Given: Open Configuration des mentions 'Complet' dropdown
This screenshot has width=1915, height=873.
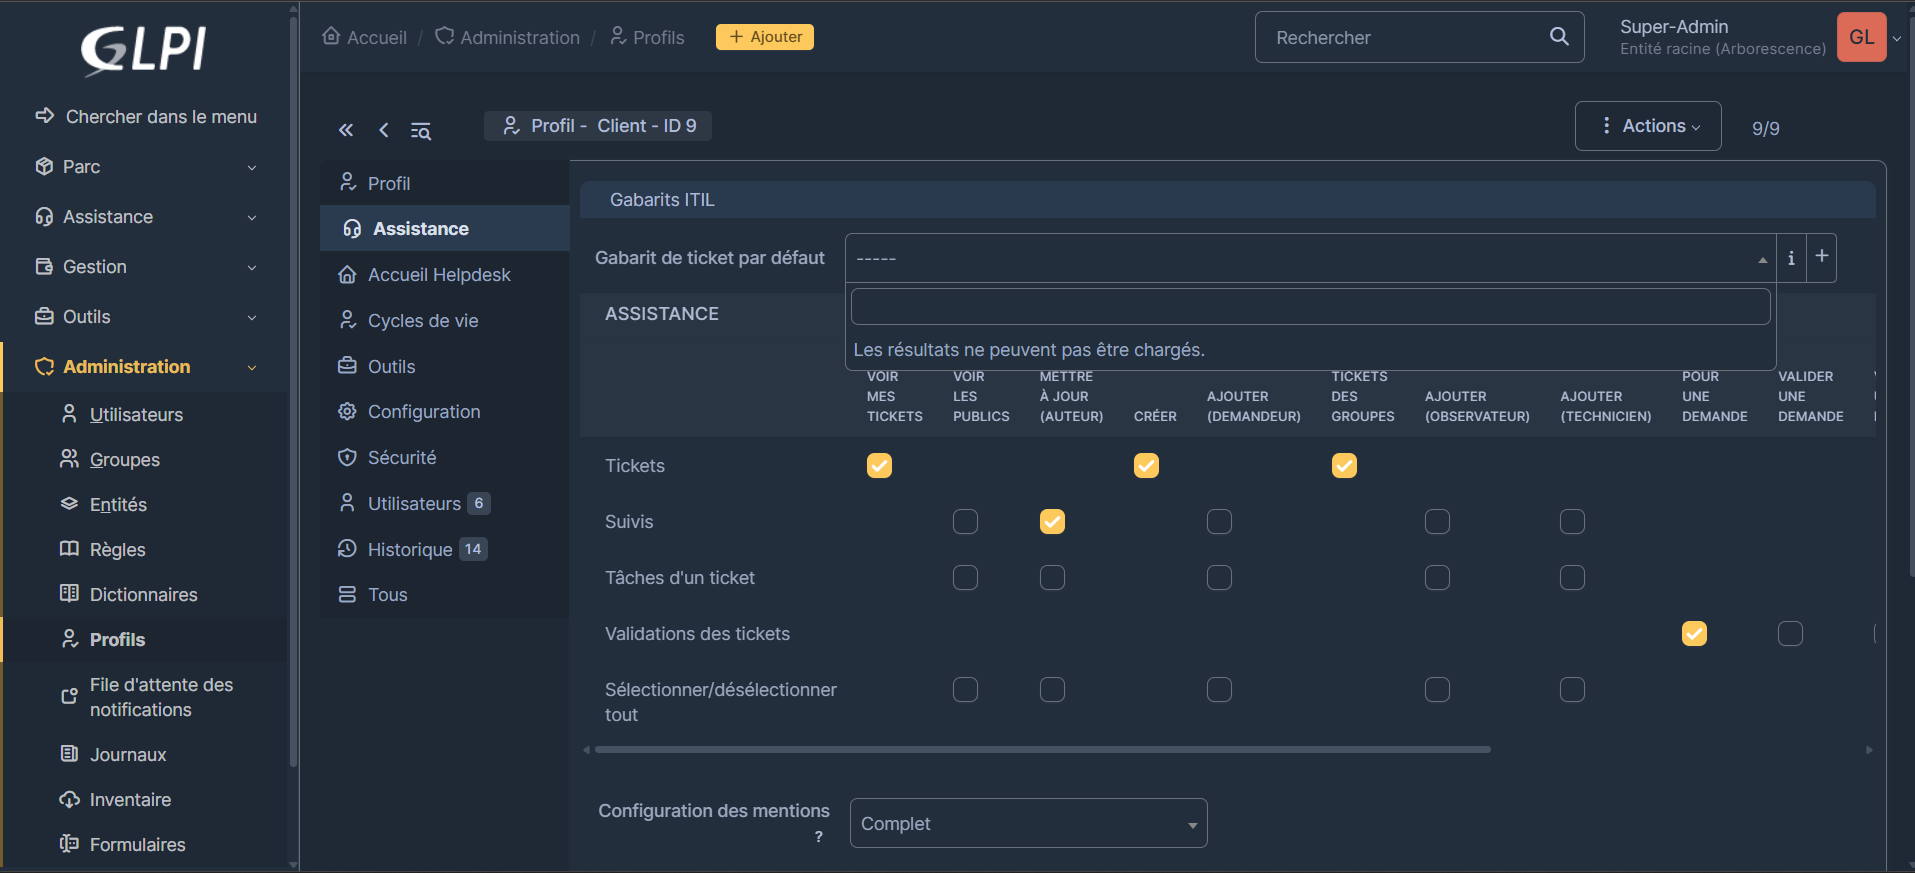Looking at the screenshot, I should [x=1028, y=824].
